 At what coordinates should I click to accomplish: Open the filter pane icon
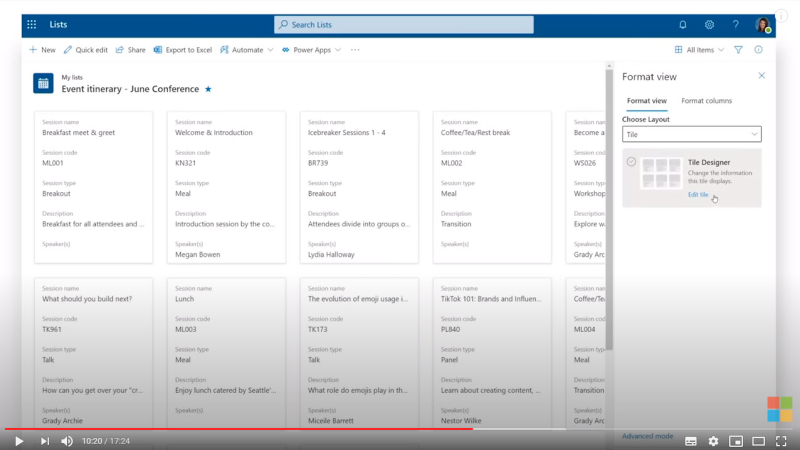[x=738, y=49]
